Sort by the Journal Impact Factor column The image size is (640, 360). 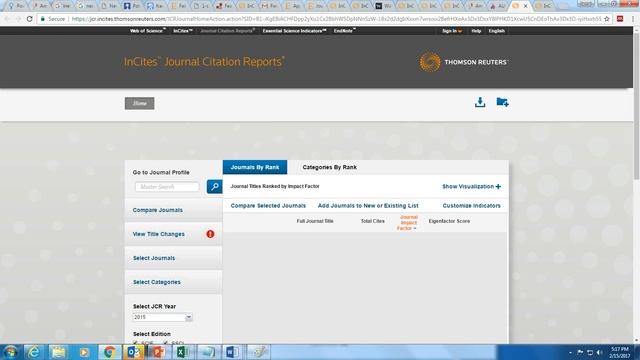pos(408,223)
